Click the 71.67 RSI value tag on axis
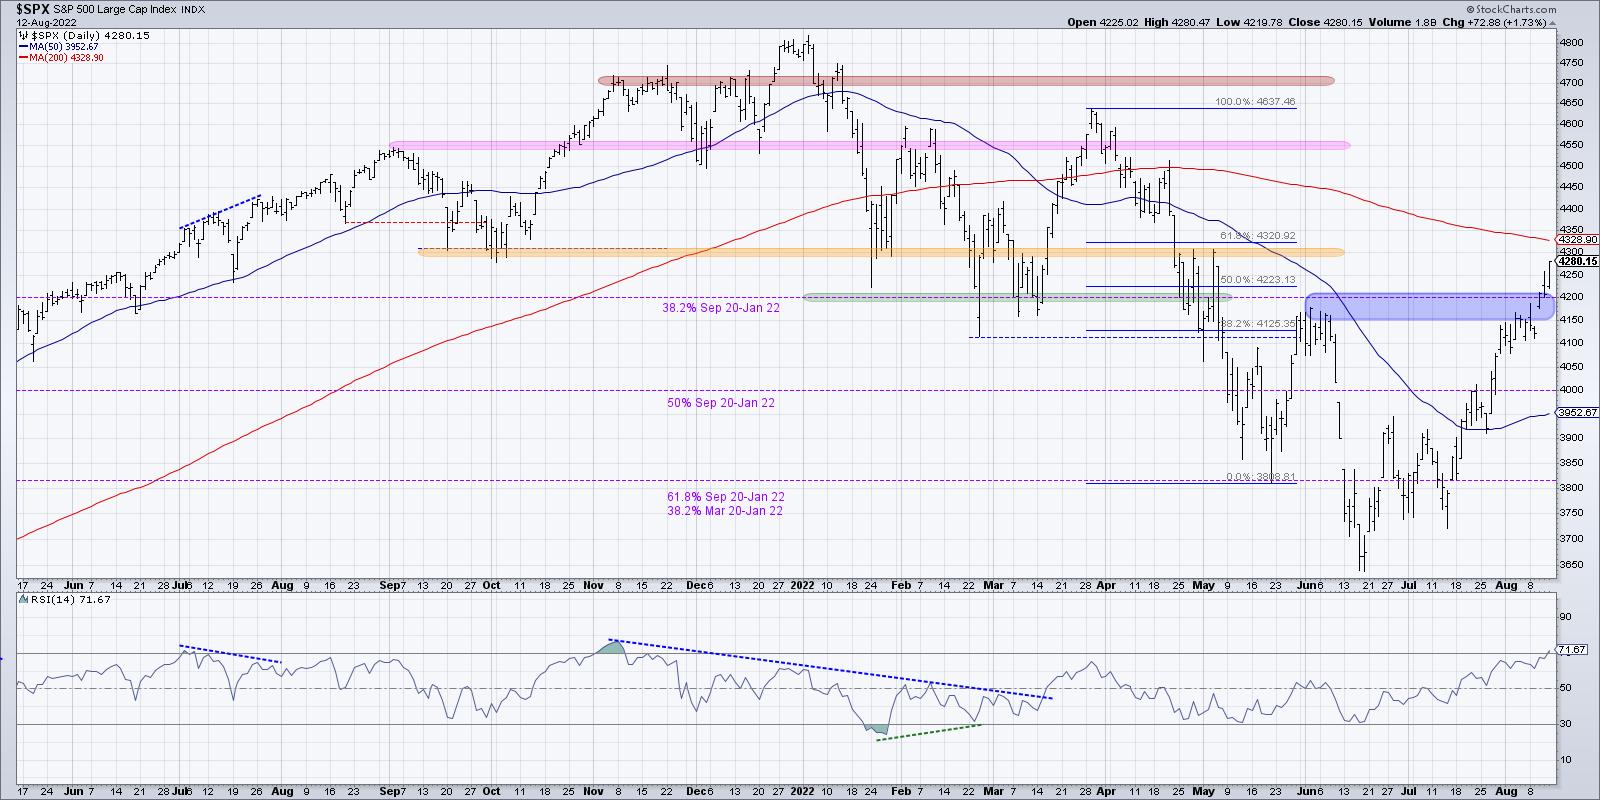Screen dimensions: 1600x800 tap(1572, 649)
